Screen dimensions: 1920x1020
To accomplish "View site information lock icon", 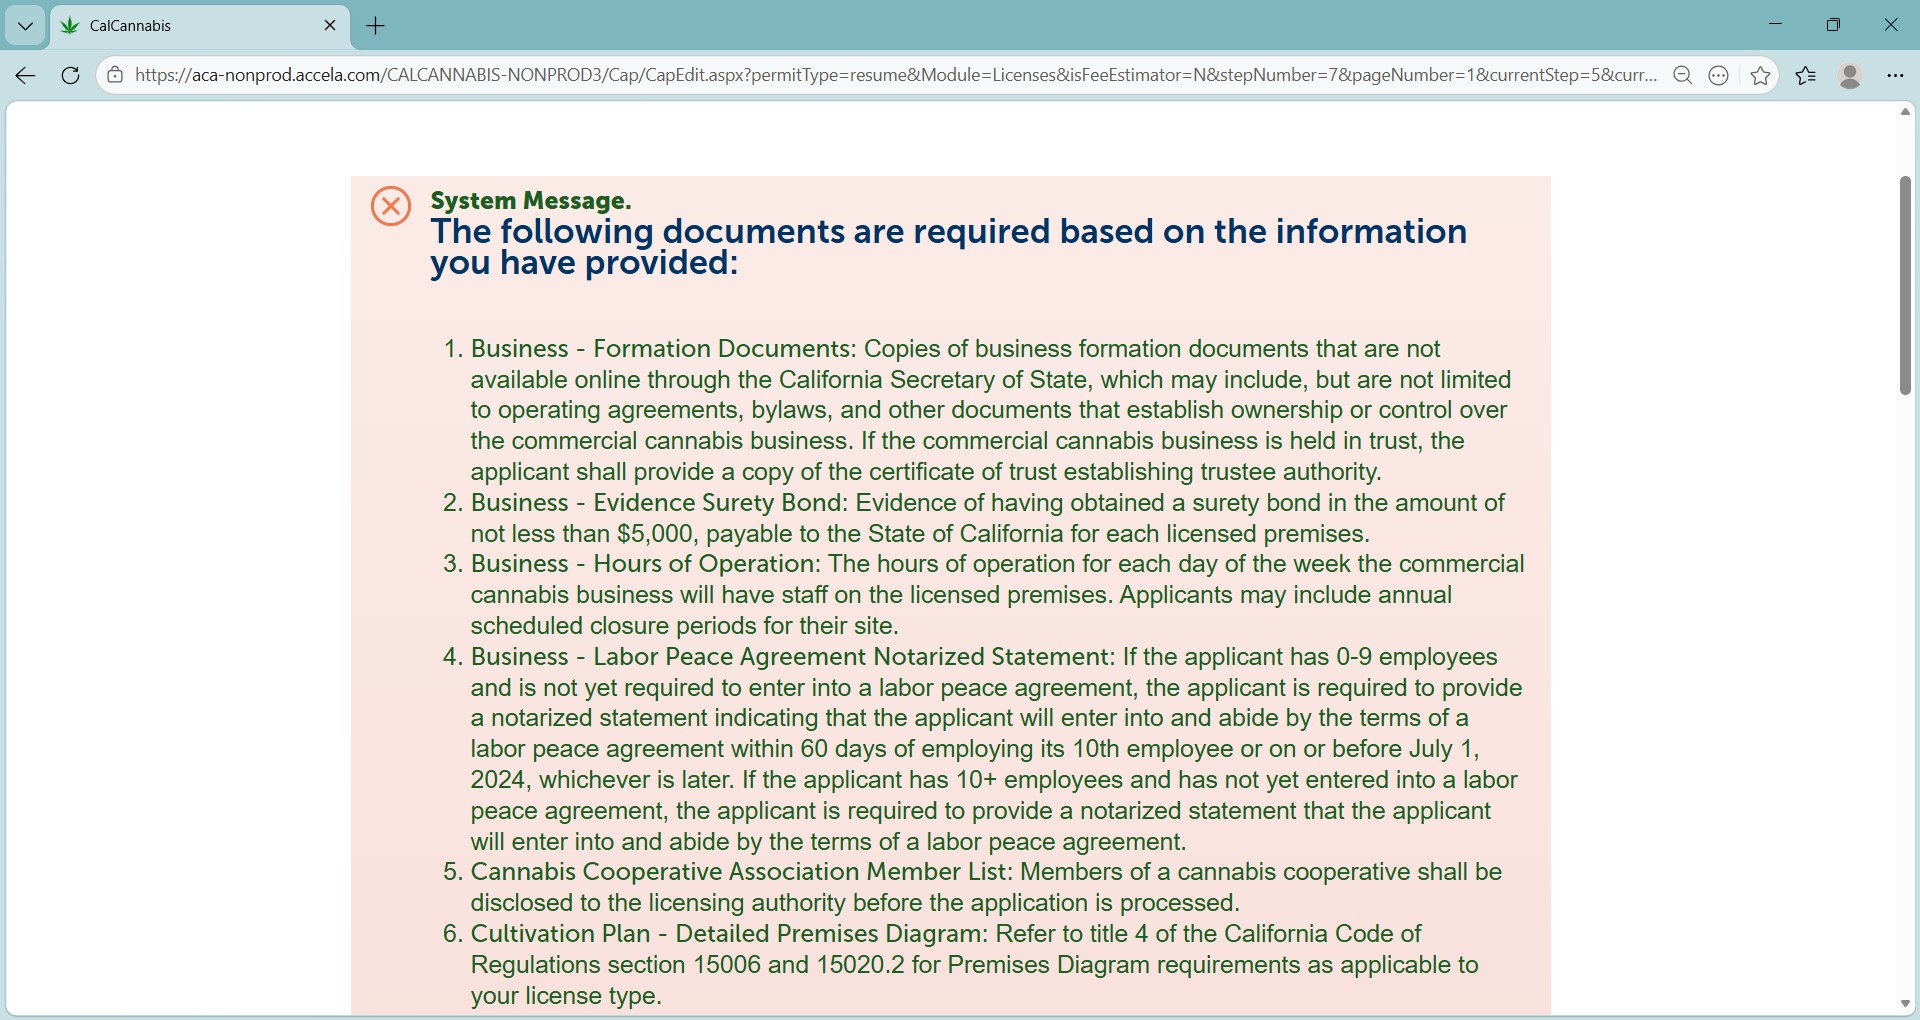I will click(x=115, y=75).
